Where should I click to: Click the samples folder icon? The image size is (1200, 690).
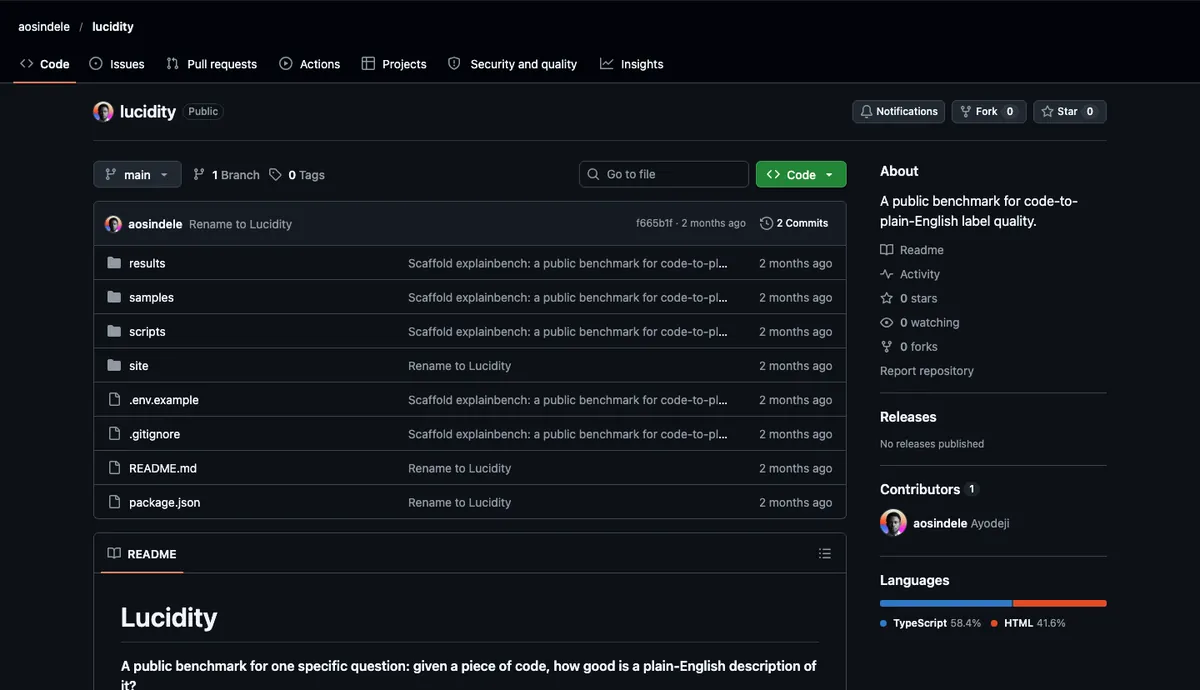114,297
